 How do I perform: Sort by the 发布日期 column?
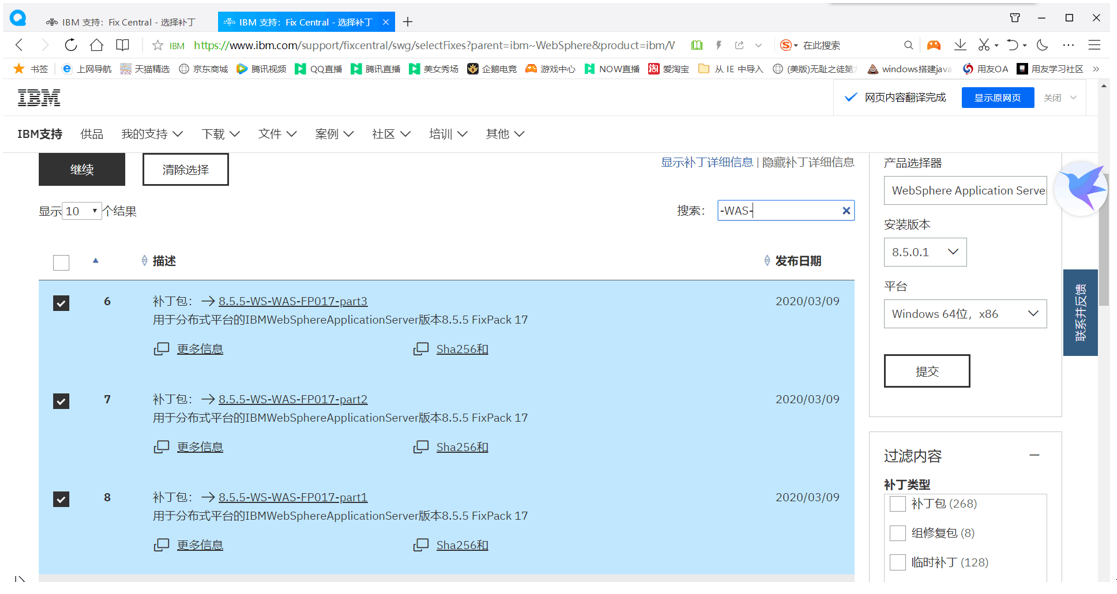(x=798, y=261)
